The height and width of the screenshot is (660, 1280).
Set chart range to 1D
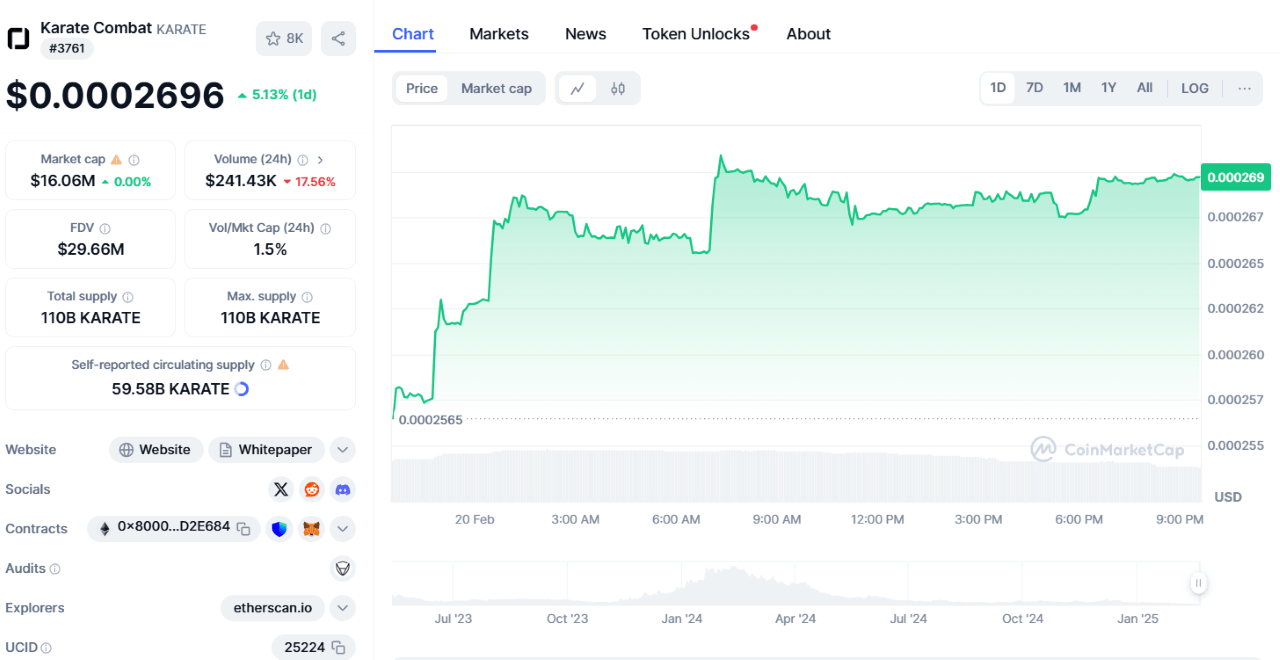point(998,88)
